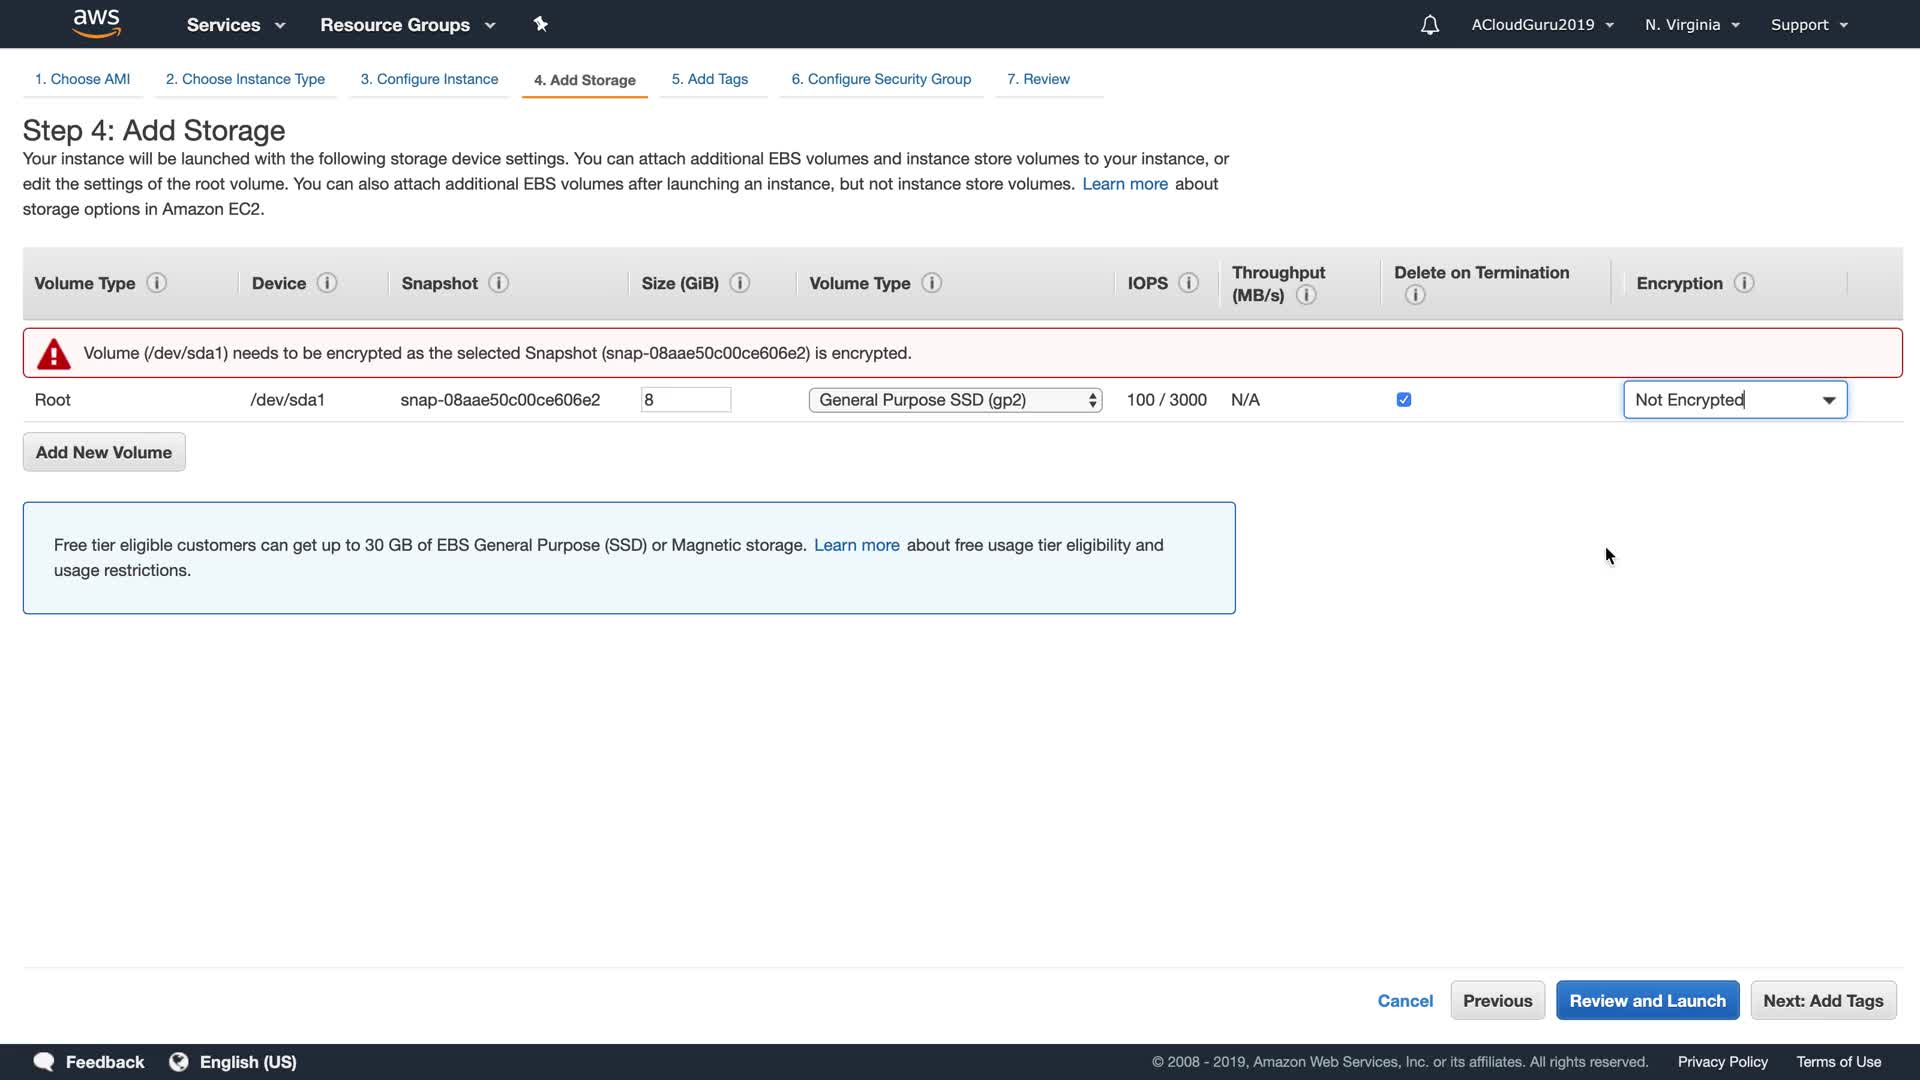Click info icon beside Size (GiB)
This screenshot has height=1080, width=1920.
(739, 283)
